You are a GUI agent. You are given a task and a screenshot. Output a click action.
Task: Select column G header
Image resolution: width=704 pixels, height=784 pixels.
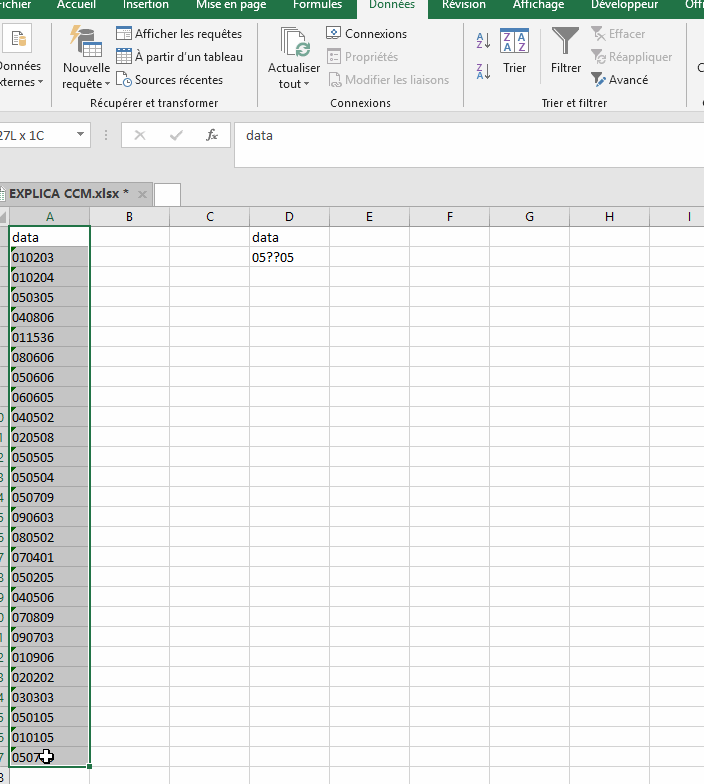[530, 216]
